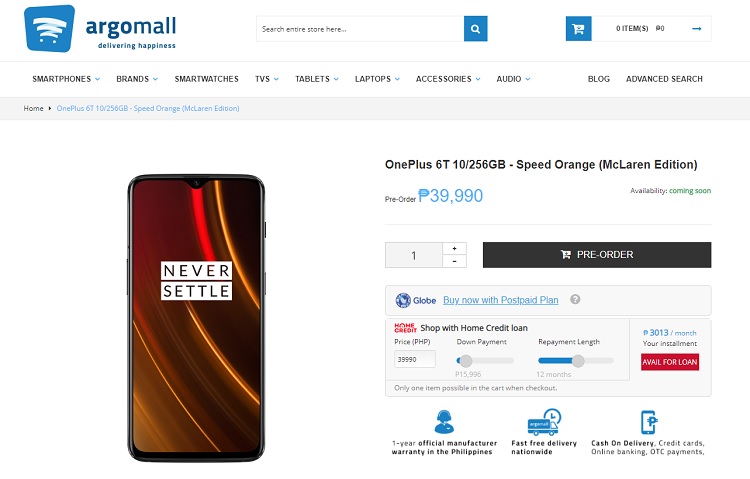This screenshot has width=750, height=479.
Task: Click the help question mark beside Postpaid Plan
Action: [x=575, y=299]
